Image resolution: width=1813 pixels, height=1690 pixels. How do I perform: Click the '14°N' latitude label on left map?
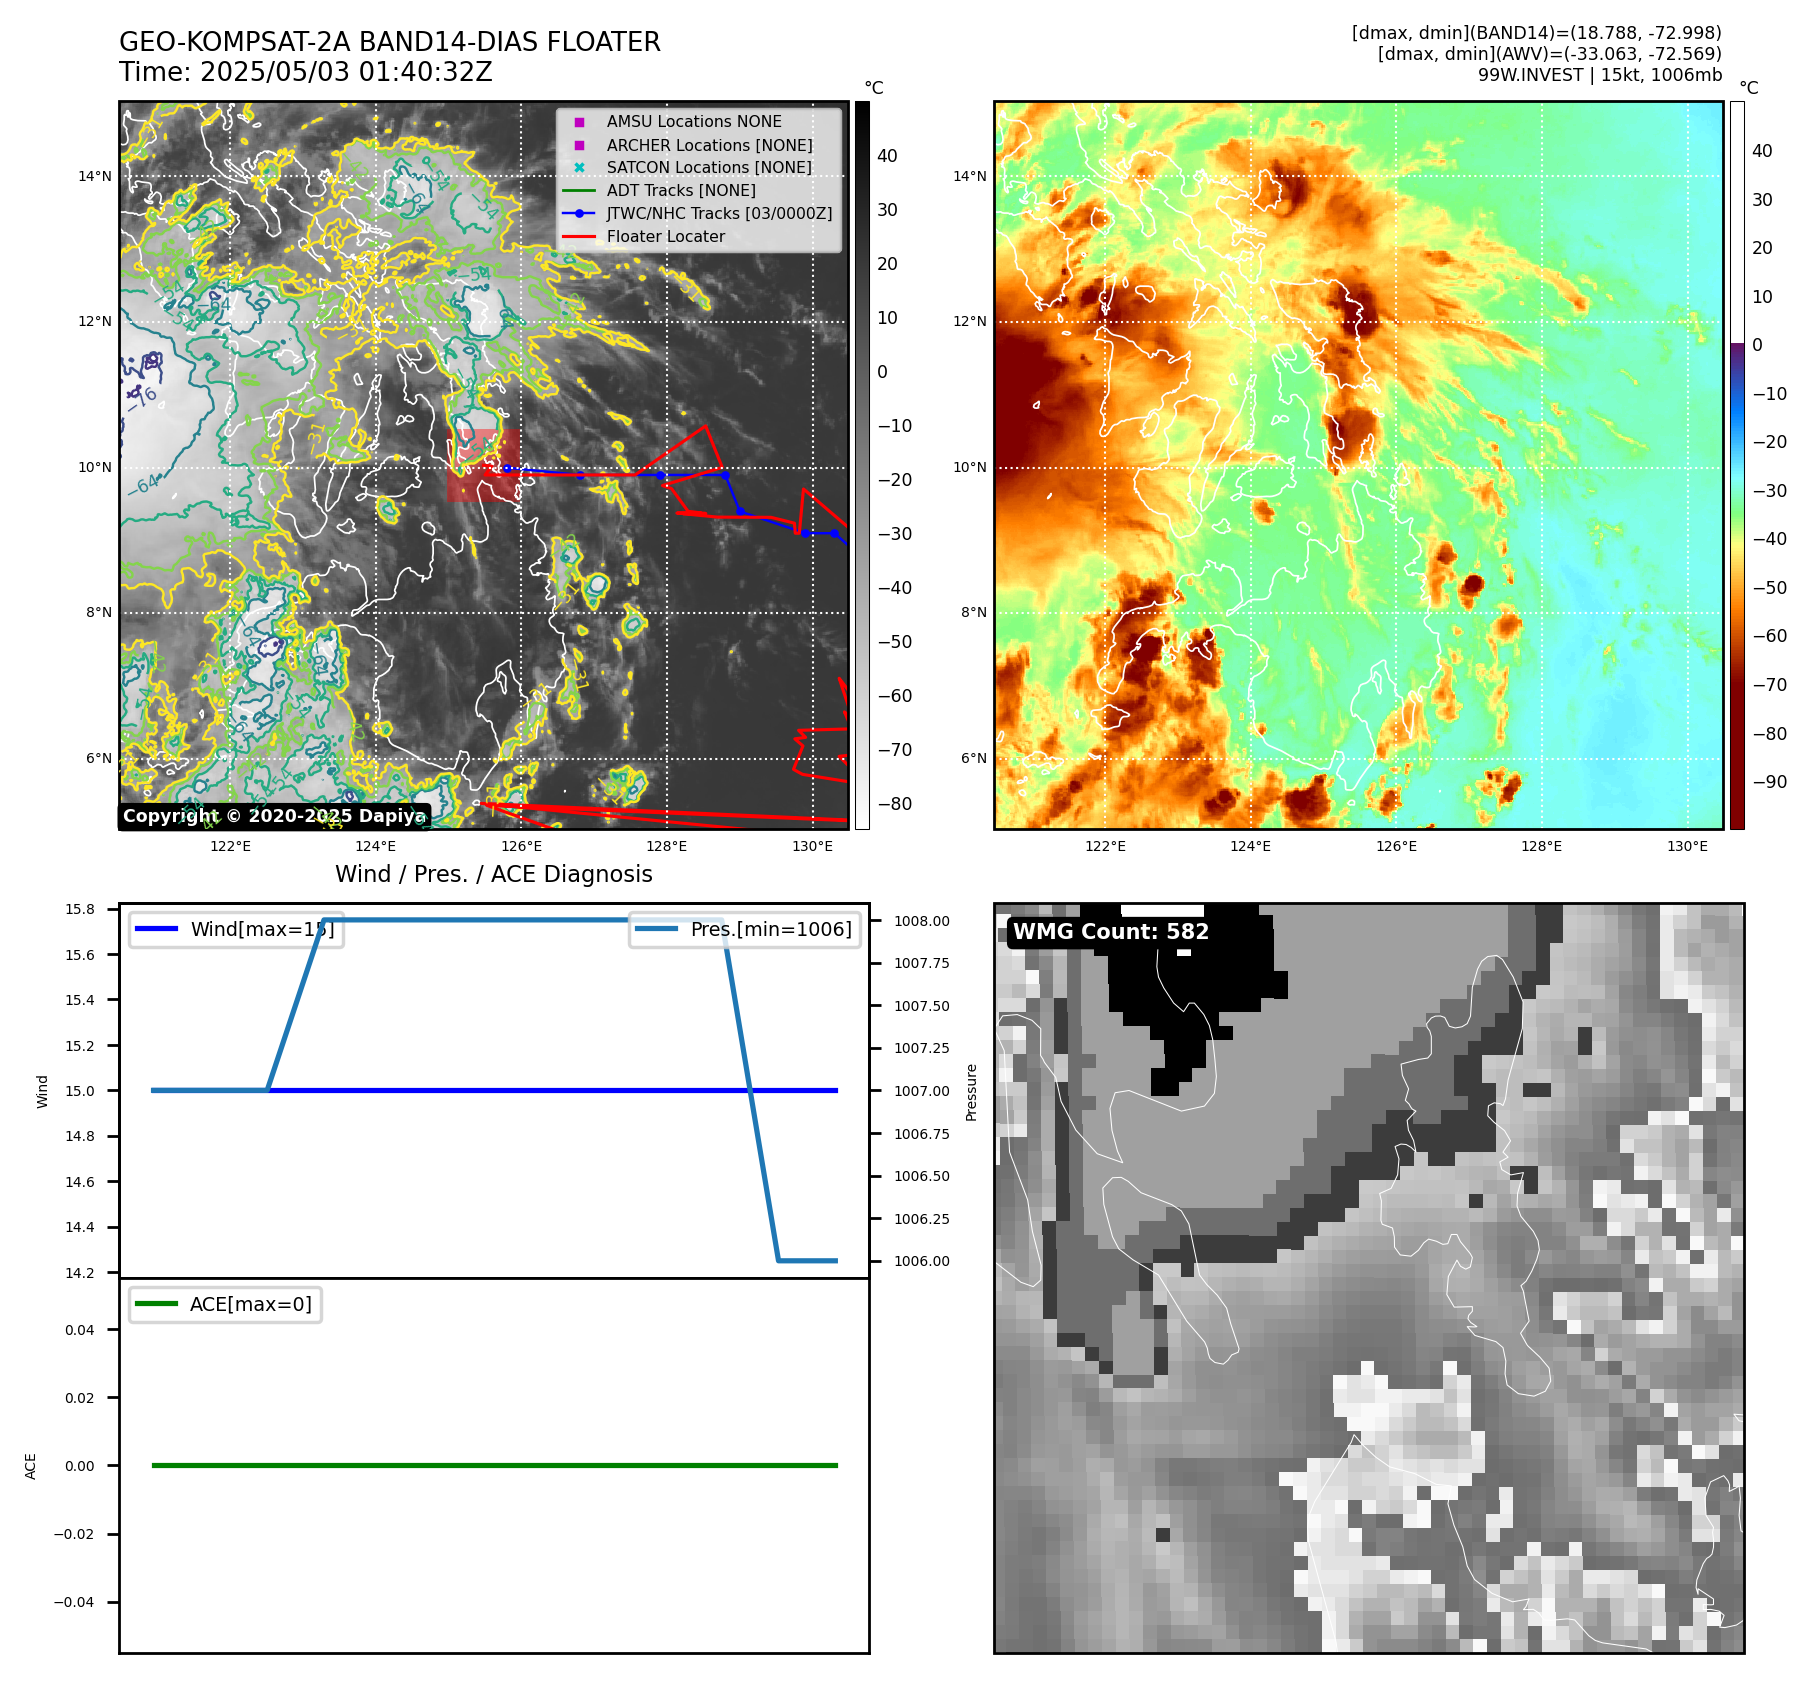96,177
